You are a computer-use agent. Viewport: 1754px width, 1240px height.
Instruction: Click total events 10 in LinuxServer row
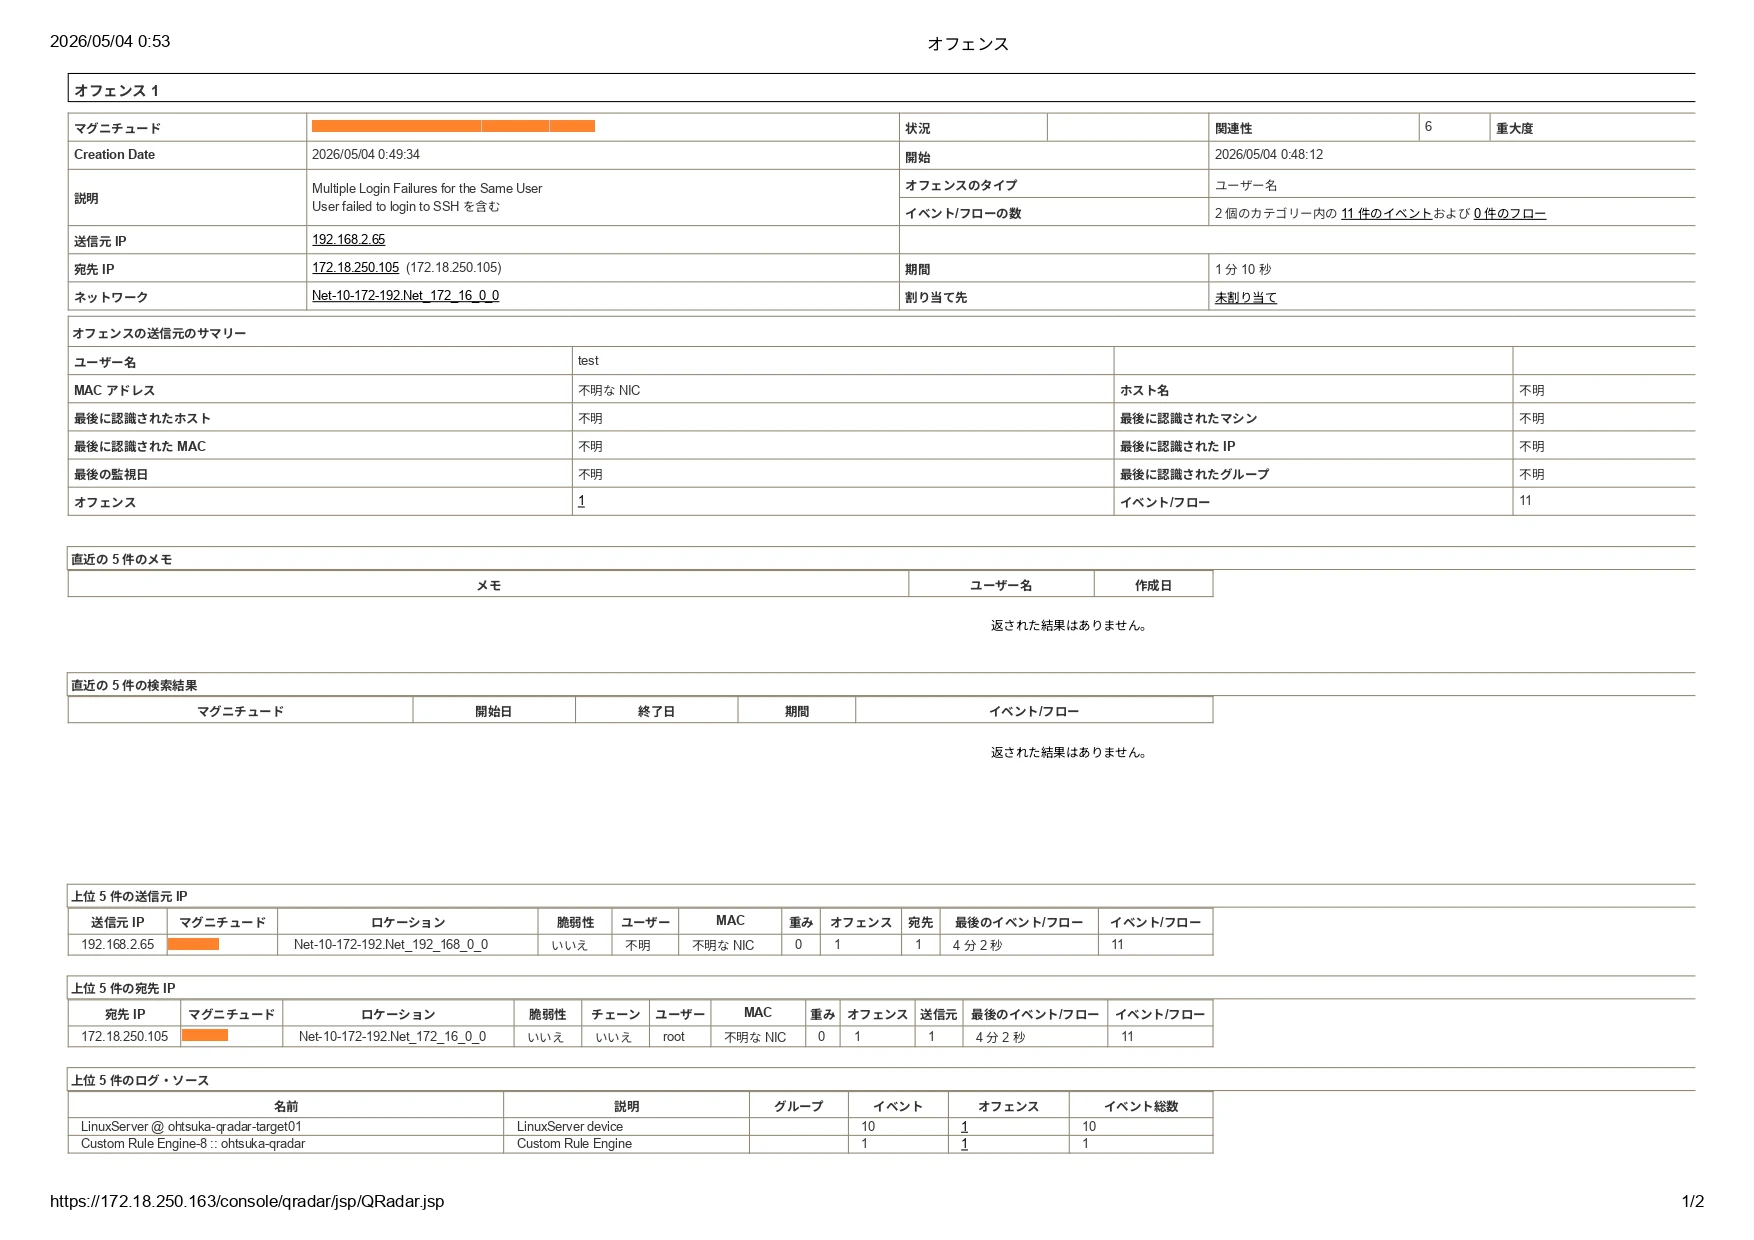pos(1089,1127)
